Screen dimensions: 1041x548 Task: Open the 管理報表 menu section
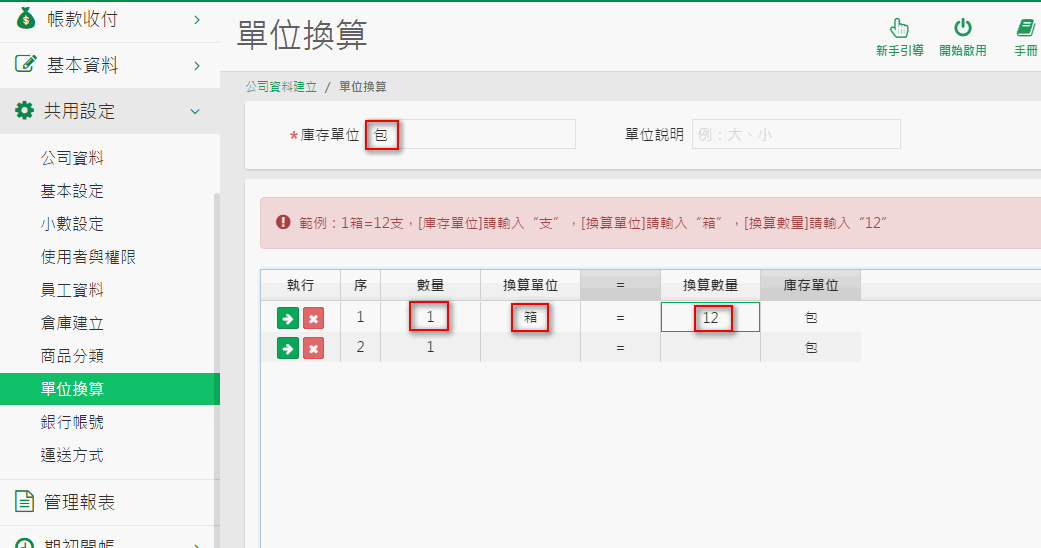click(110, 502)
